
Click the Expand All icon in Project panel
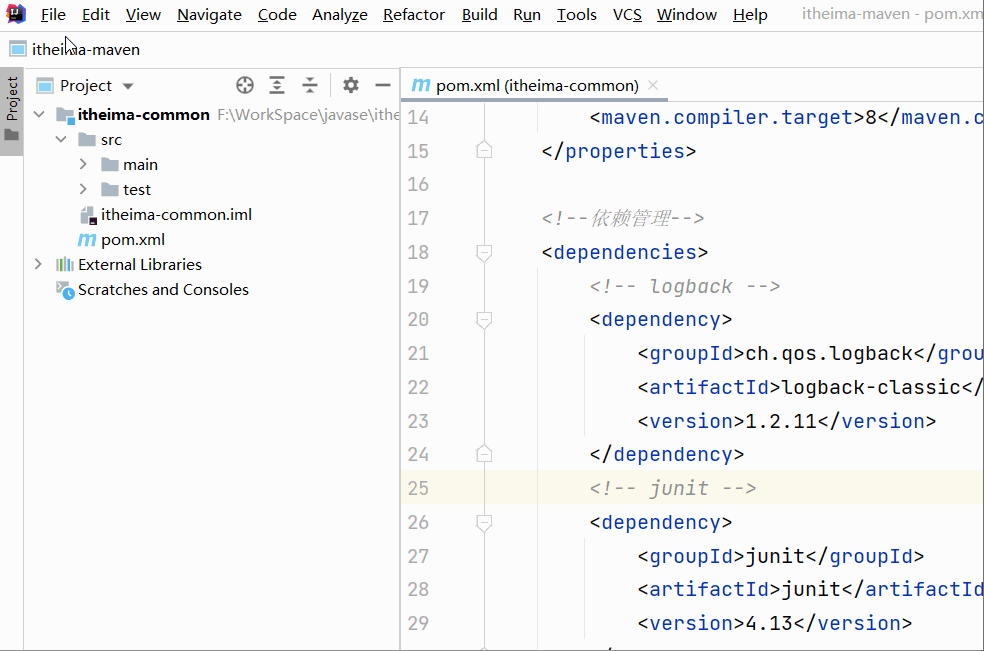click(277, 85)
